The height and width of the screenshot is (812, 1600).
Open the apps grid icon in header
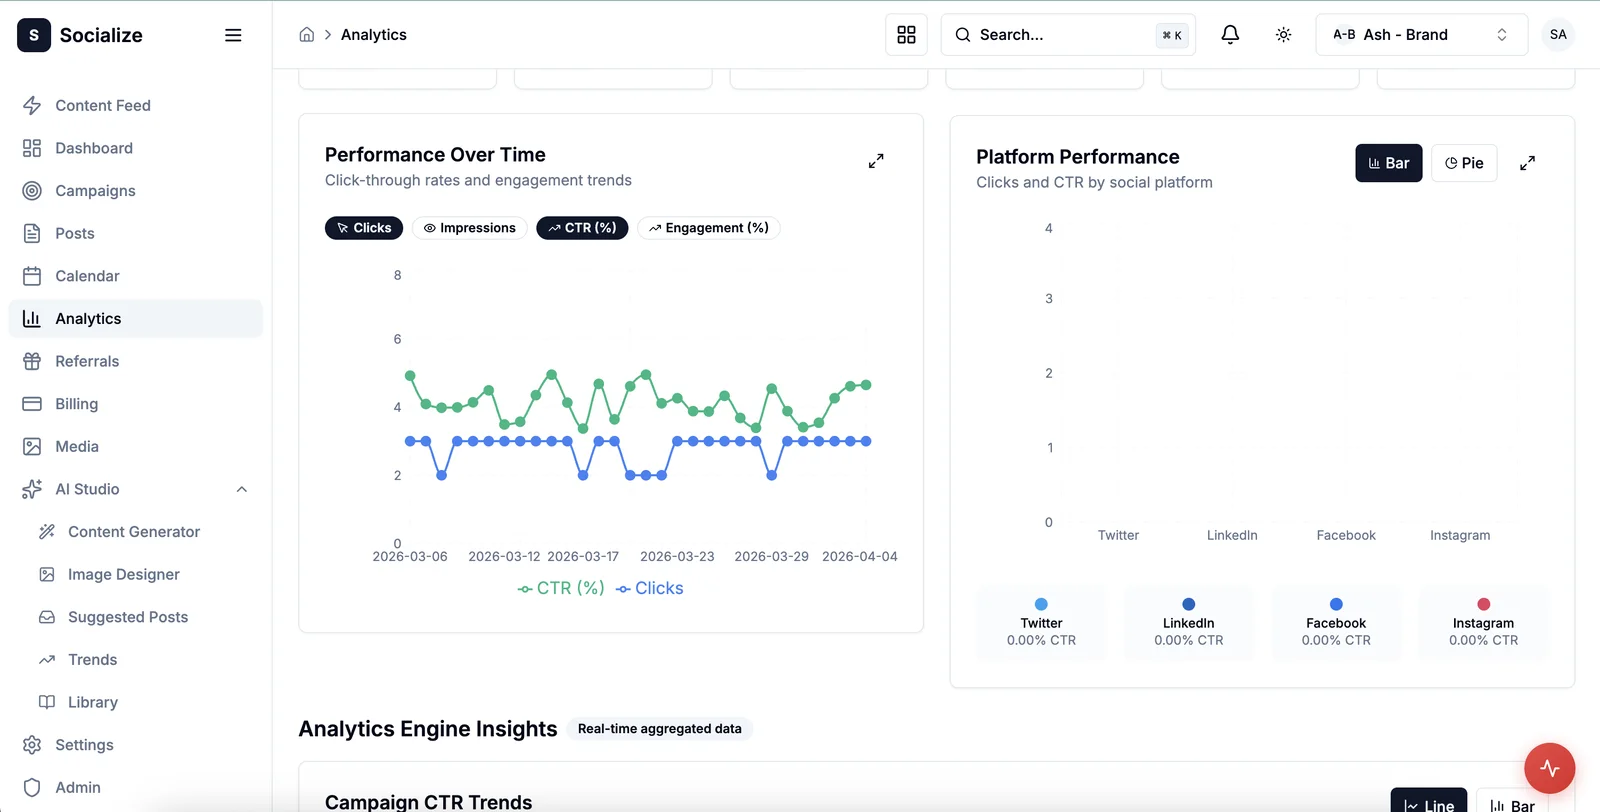(x=906, y=35)
